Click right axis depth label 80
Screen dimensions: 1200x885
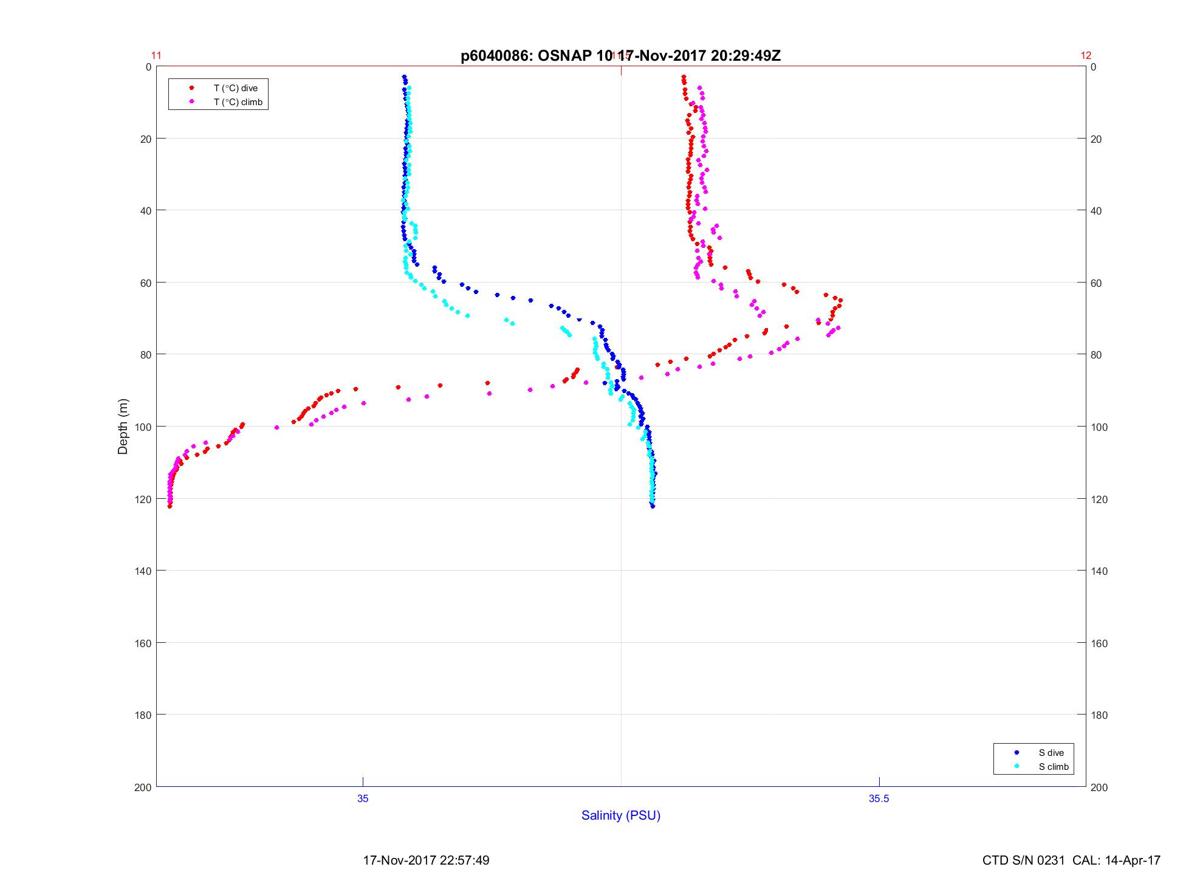[x=1097, y=355]
